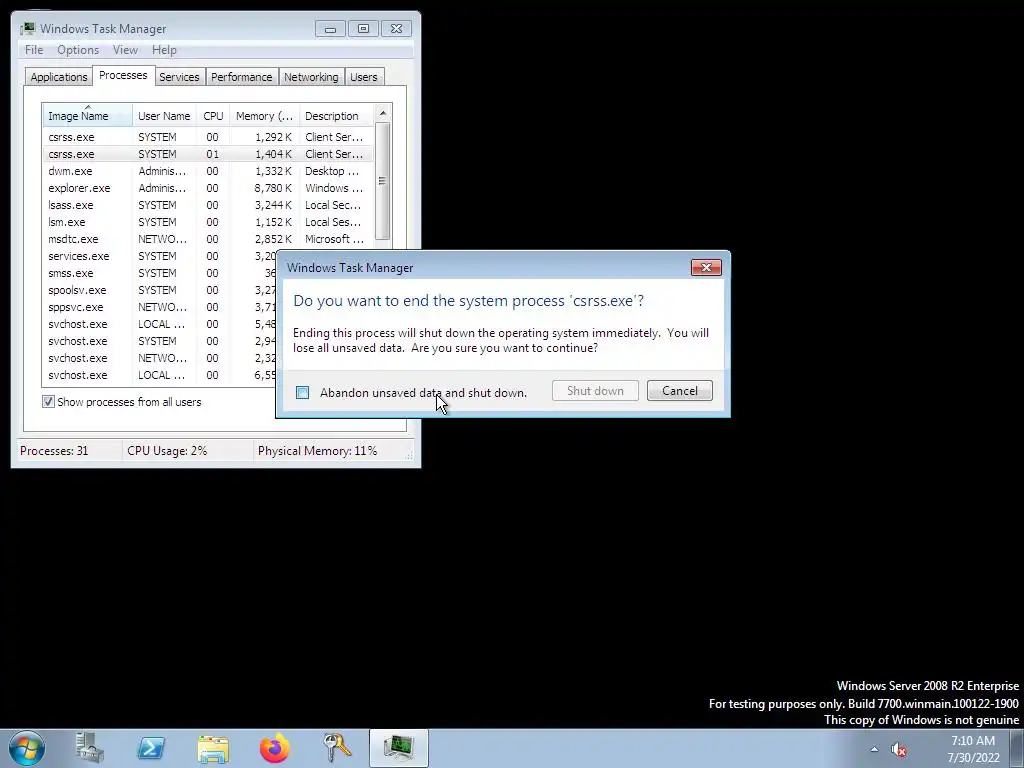Click the Show desktop strip
Screen dimensions: 1024x768
[1017, 748]
